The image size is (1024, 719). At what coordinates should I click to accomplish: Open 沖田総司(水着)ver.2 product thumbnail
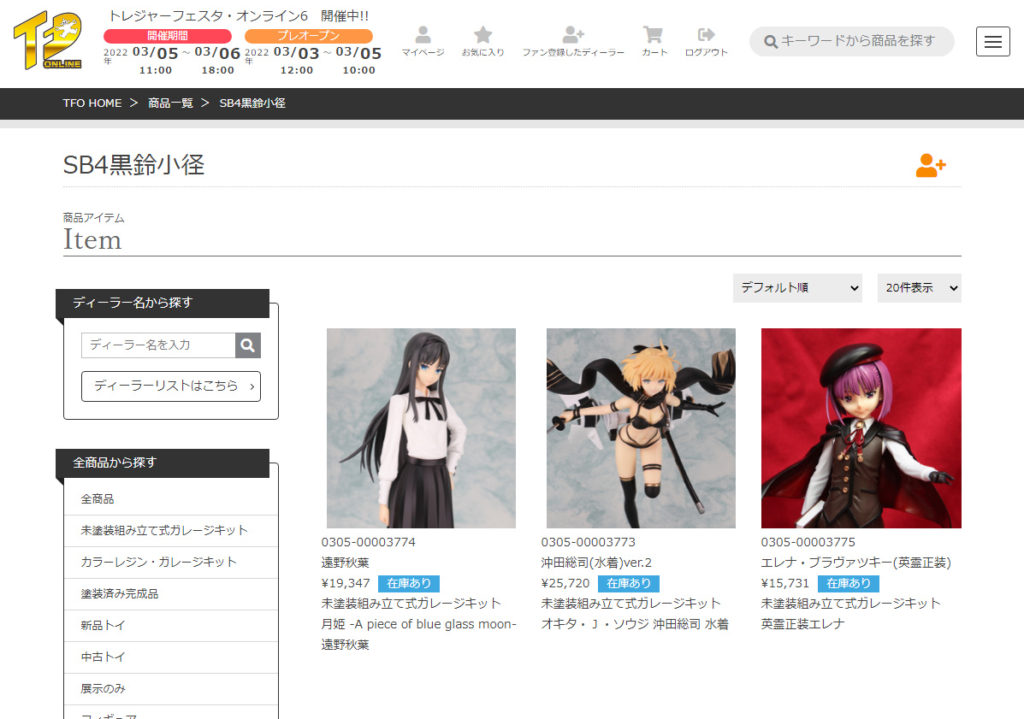click(x=640, y=428)
